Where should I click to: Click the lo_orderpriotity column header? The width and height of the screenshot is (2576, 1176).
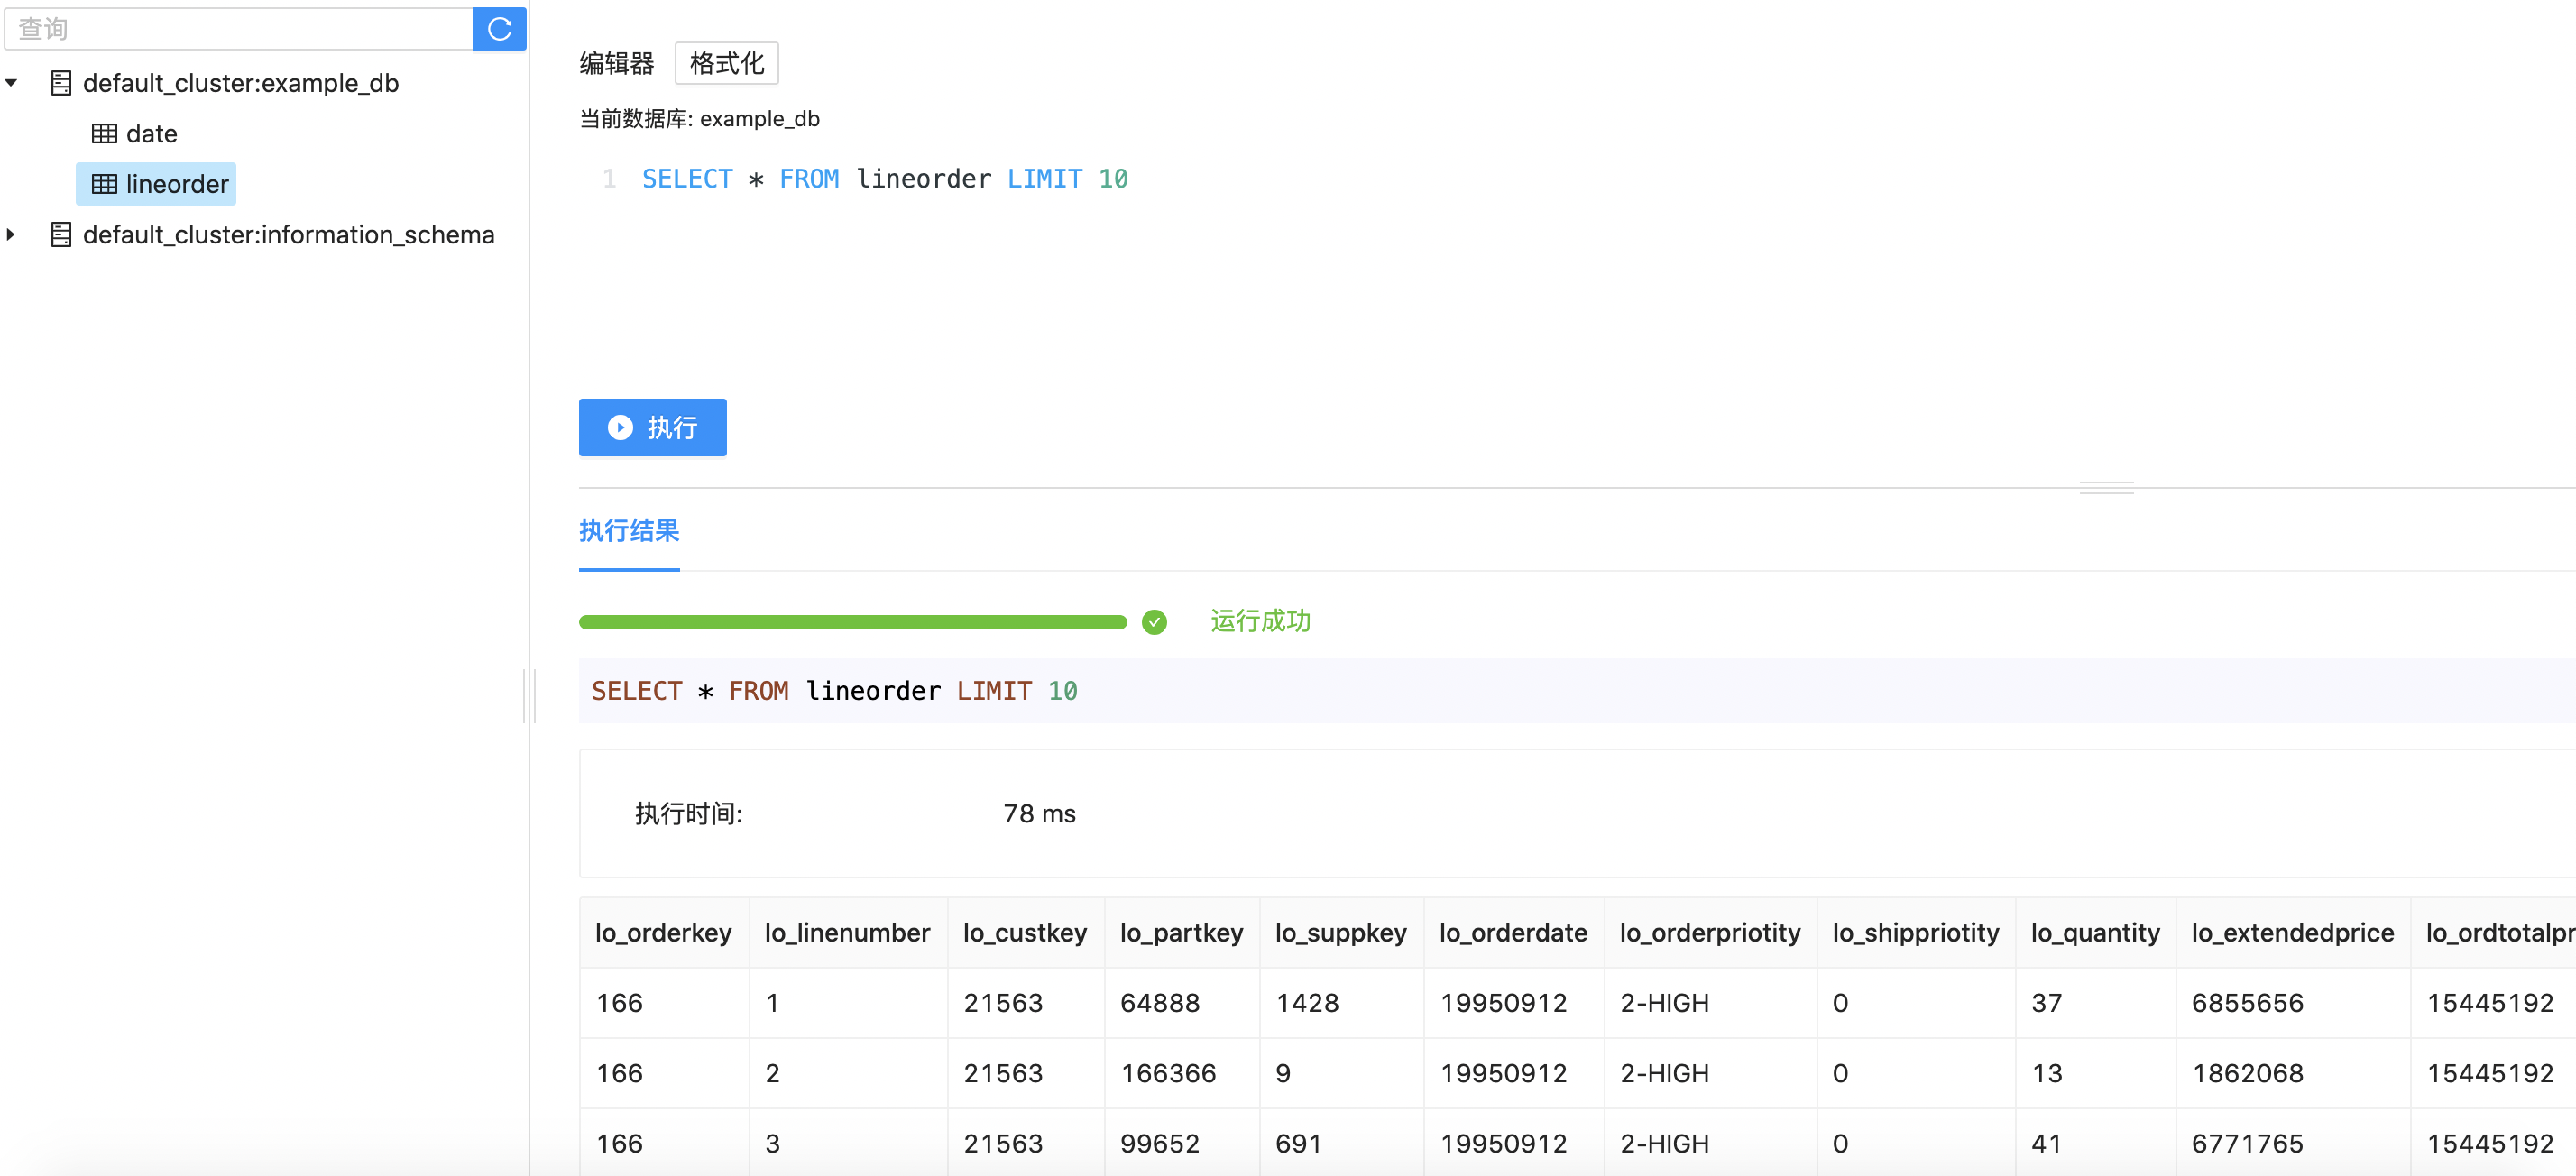[1709, 933]
